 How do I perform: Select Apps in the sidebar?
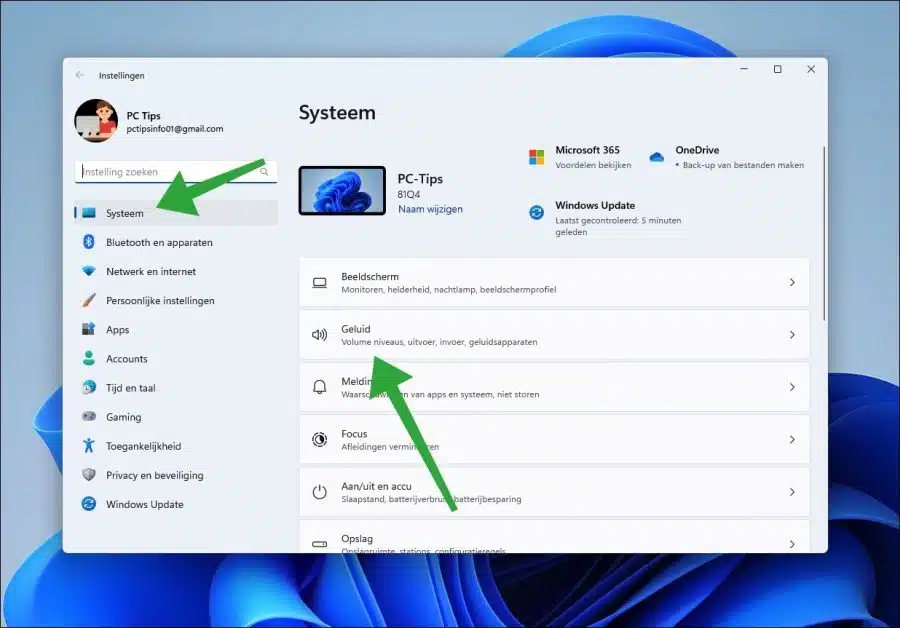click(176, 329)
